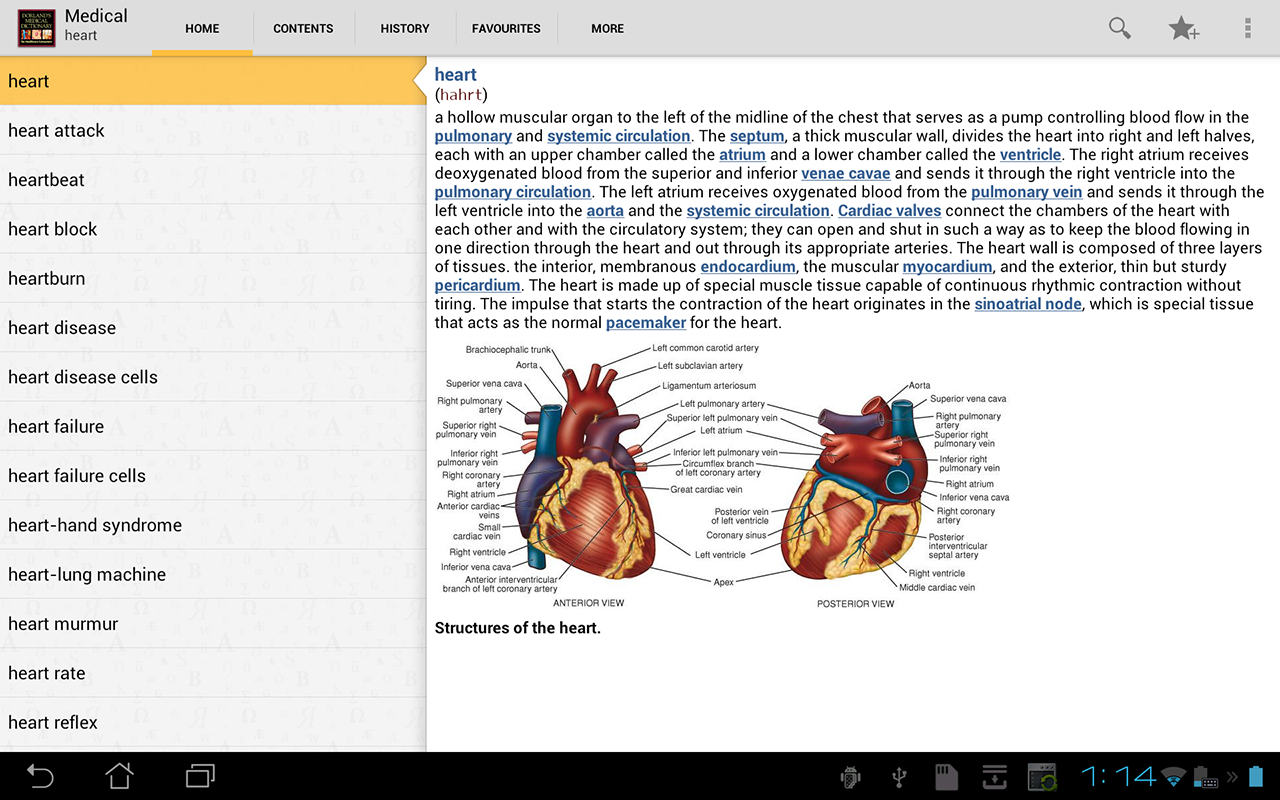Switch to the CONTENTS tab
The height and width of the screenshot is (800, 1280).
(x=303, y=28)
